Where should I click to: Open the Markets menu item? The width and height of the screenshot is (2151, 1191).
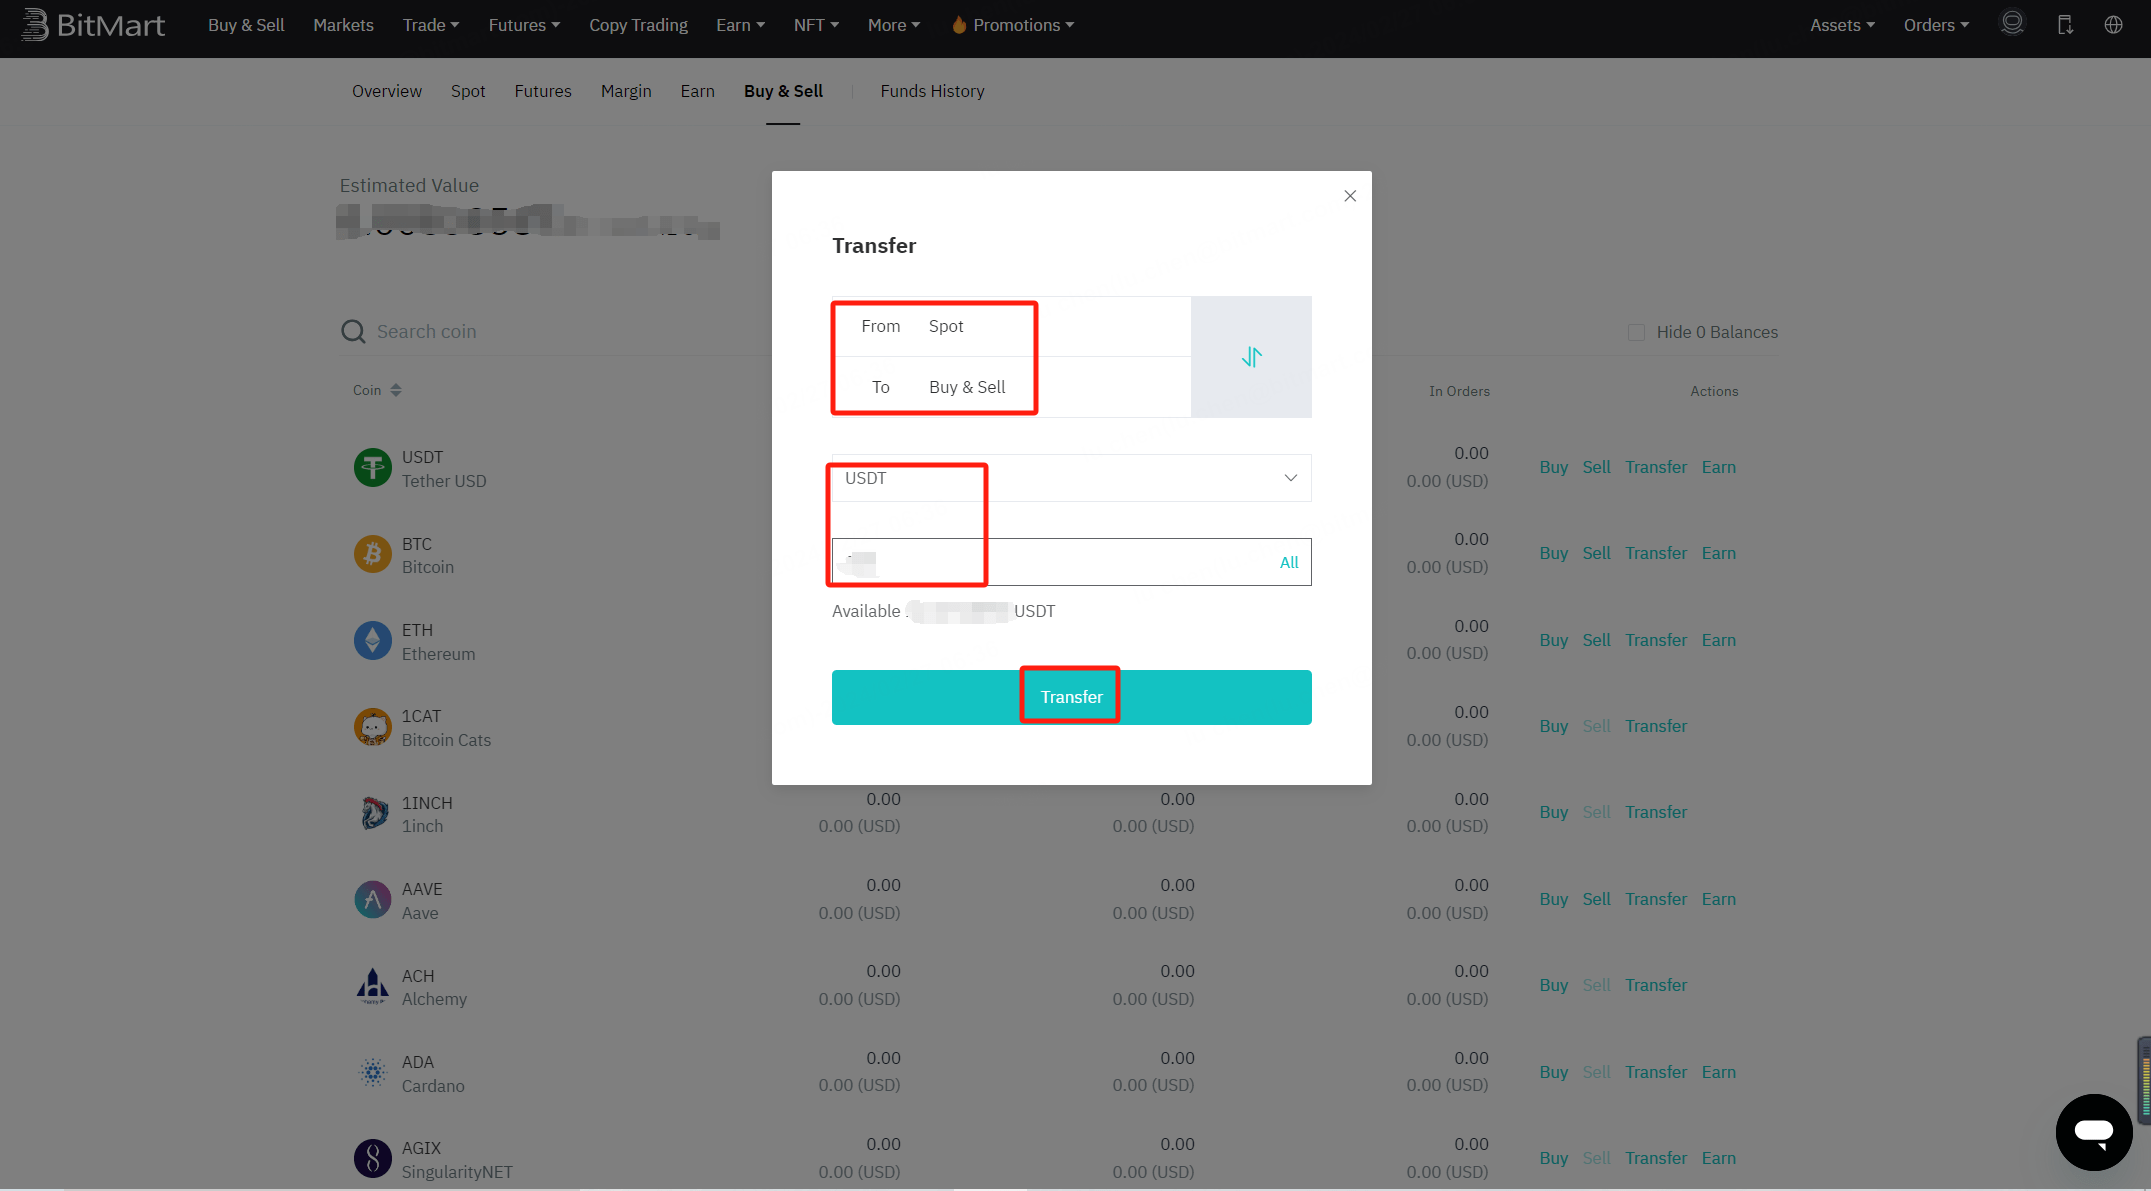point(343,24)
